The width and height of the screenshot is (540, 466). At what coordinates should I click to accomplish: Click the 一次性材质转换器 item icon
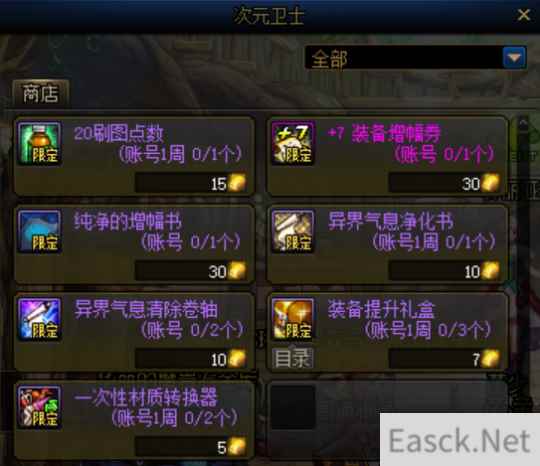point(40,407)
